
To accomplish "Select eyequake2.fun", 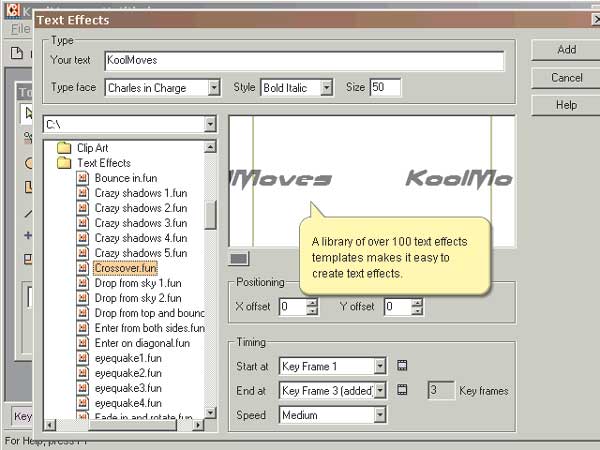I will (x=128, y=373).
